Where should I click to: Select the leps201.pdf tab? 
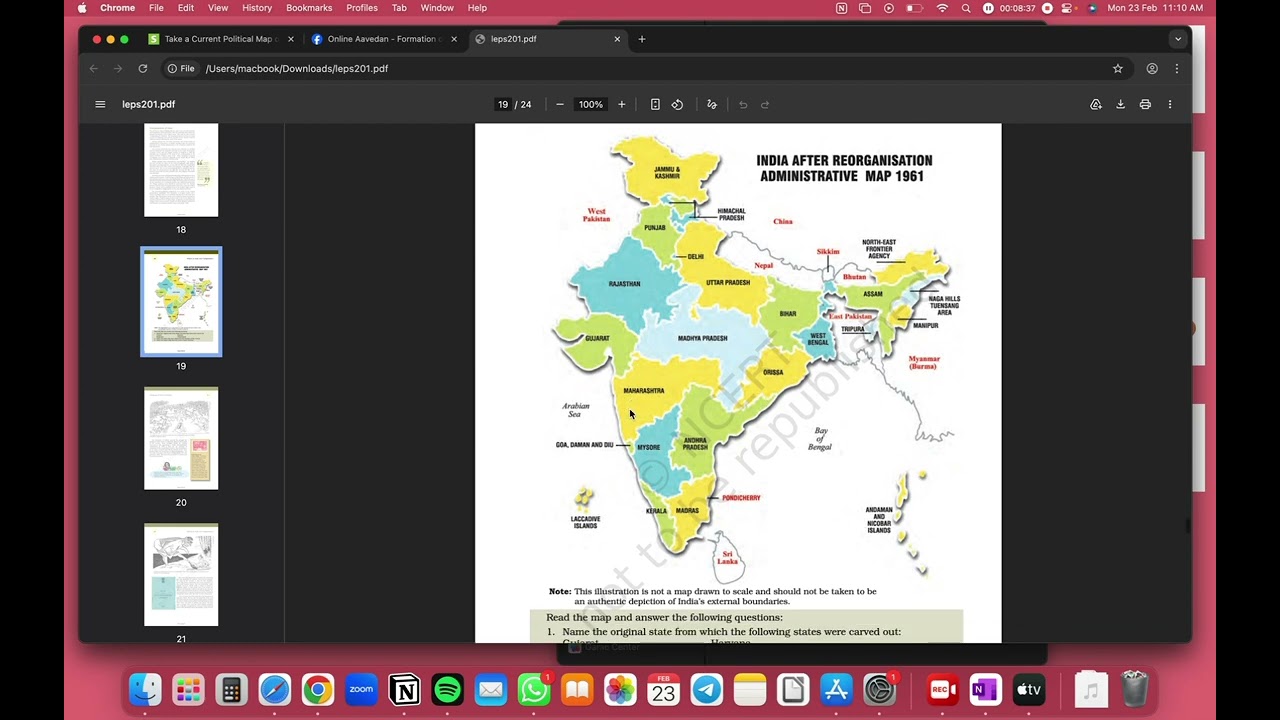coord(547,39)
